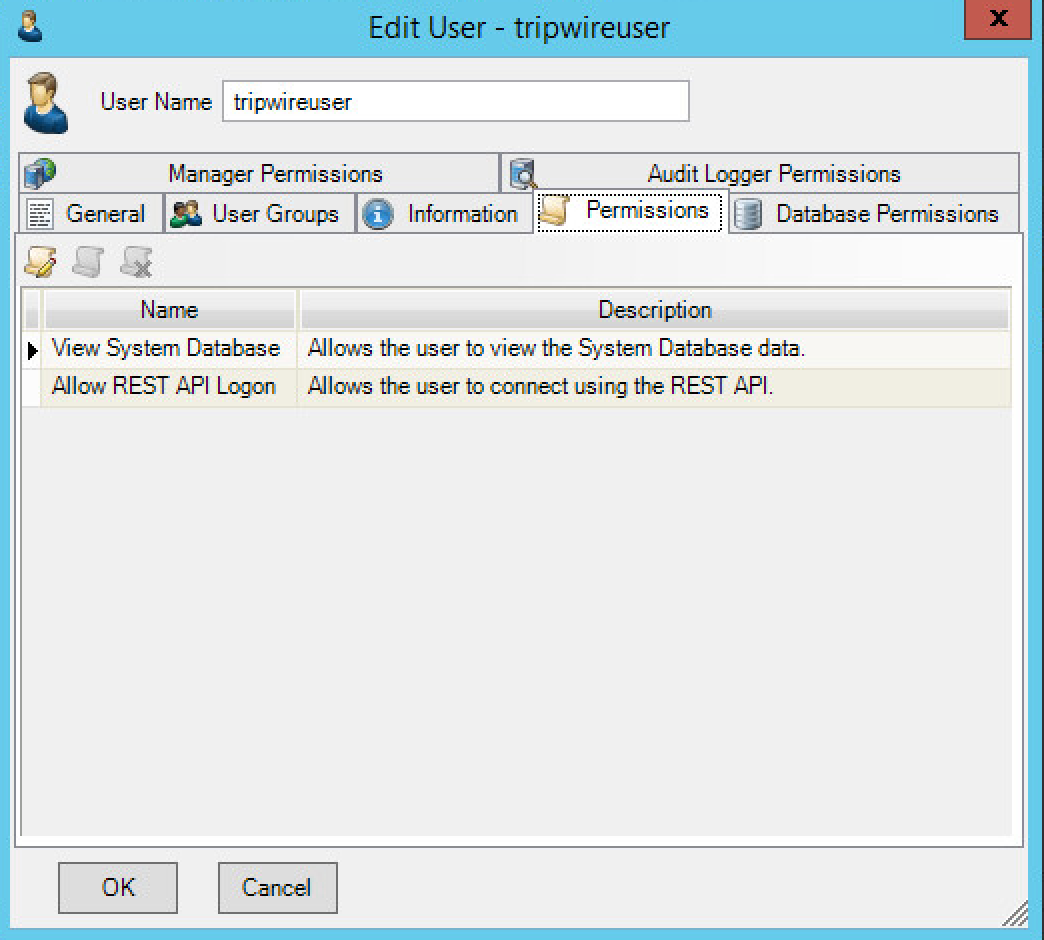Click the Audit Logger magnifier icon

tap(523, 174)
